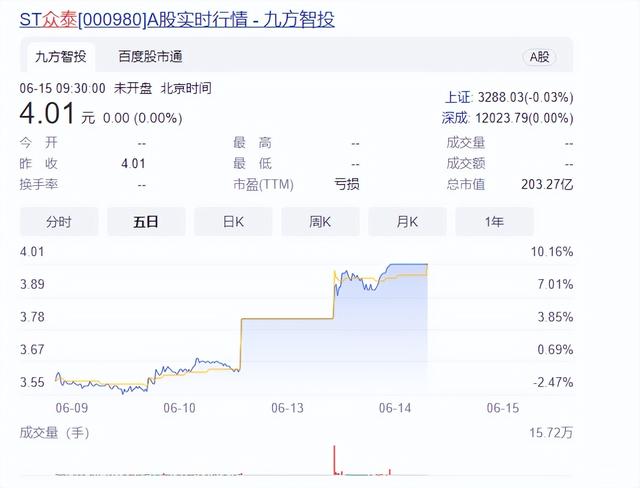The image size is (640, 488).
Task: Click the 3.85% axis label
Action: [555, 317]
